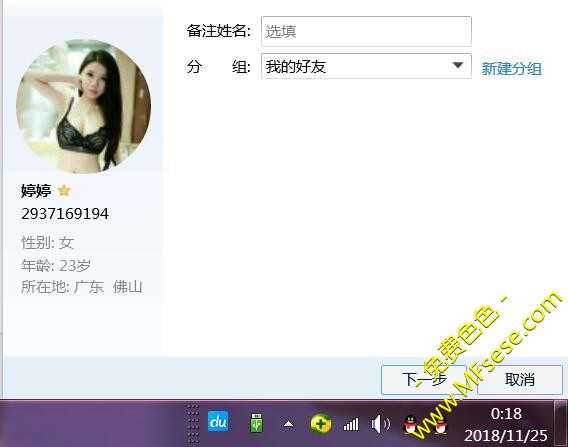Click the show desktop strip at the taskbar end
Viewport: 568px width, 447px height.
tap(561, 423)
